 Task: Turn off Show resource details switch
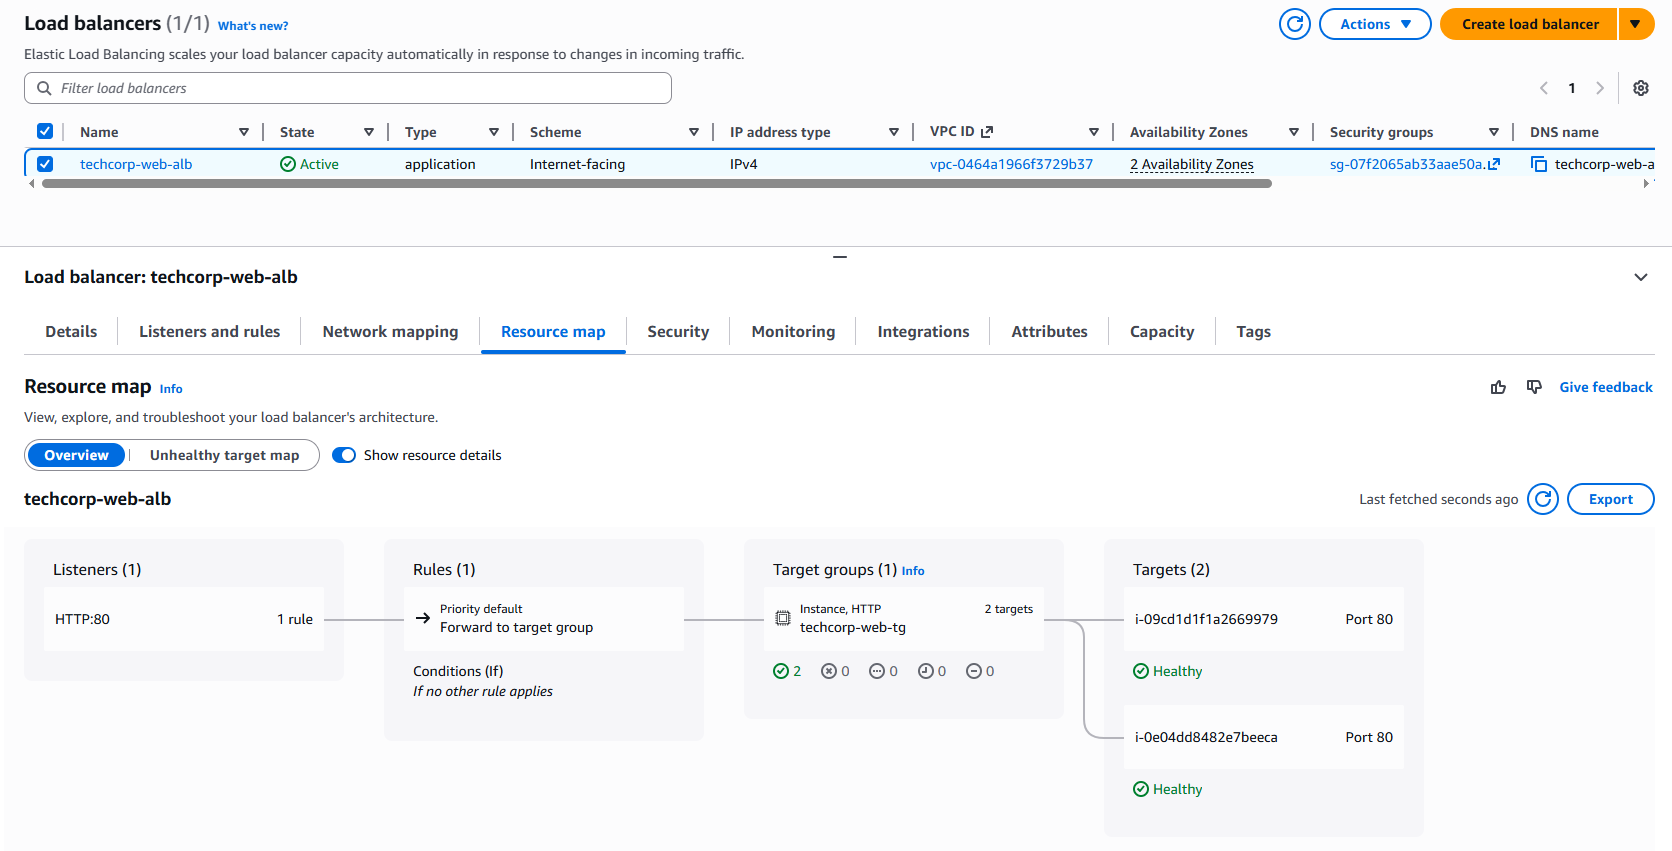[x=344, y=455]
